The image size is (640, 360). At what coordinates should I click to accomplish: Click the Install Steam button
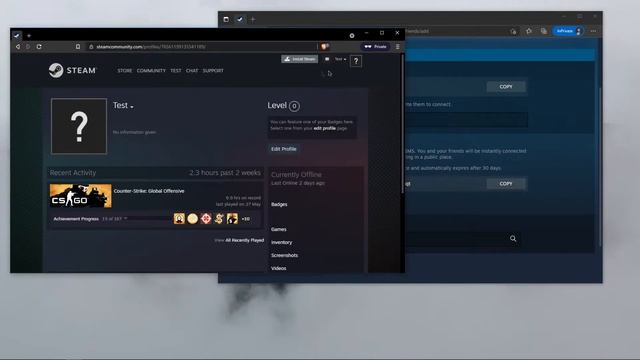point(300,59)
